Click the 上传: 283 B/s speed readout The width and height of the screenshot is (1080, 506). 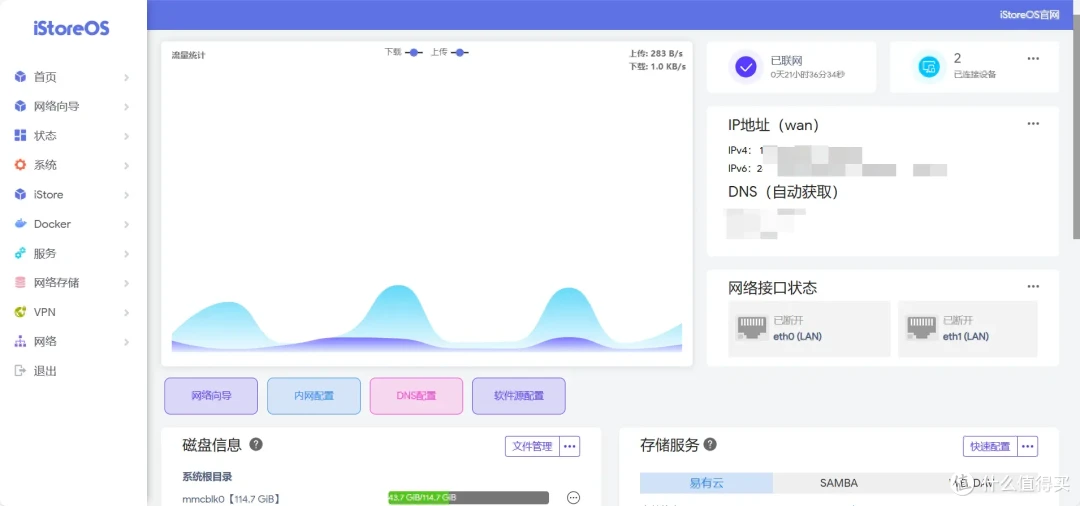pyautogui.click(x=655, y=53)
